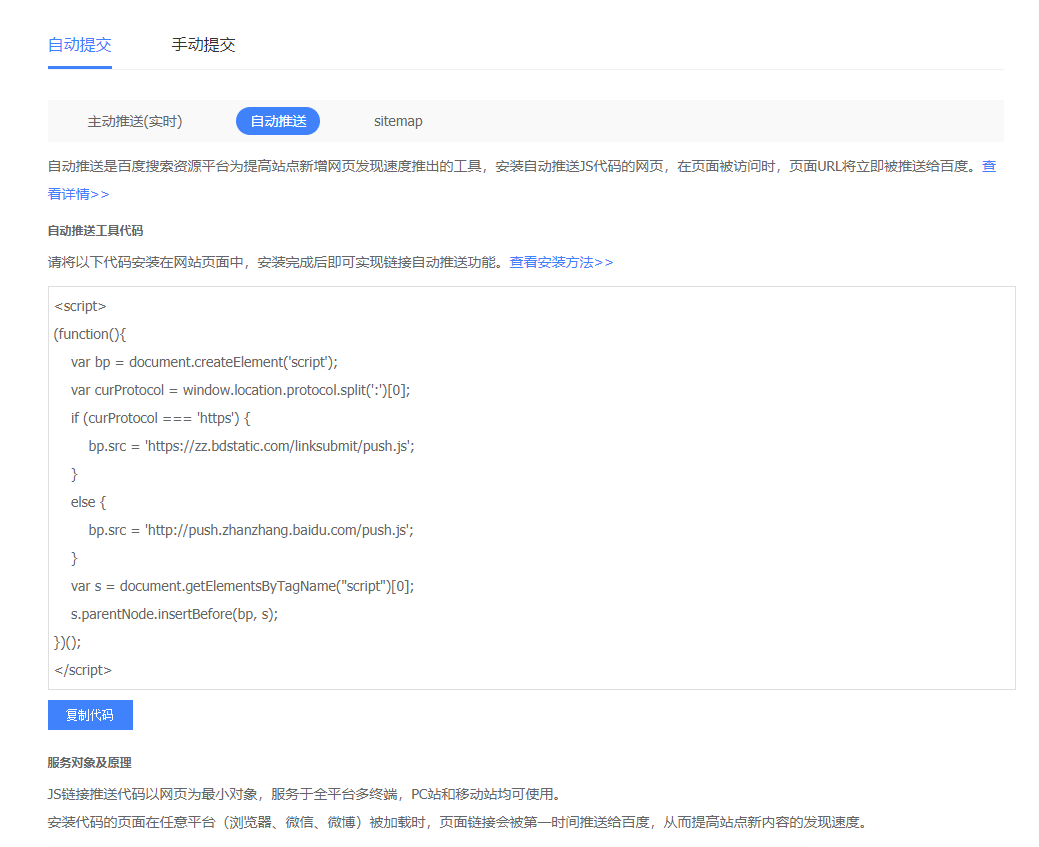The width and height of the screenshot is (1039, 847).
Task: Click the closing </script> line
Action: (x=83, y=670)
